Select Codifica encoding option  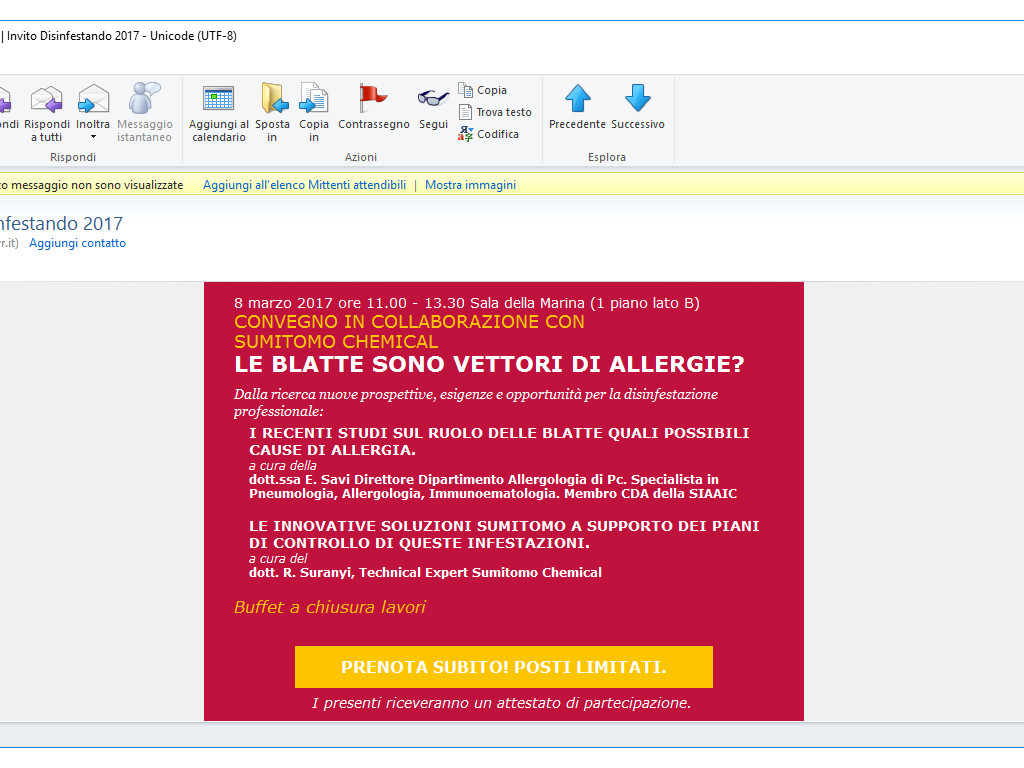497,134
